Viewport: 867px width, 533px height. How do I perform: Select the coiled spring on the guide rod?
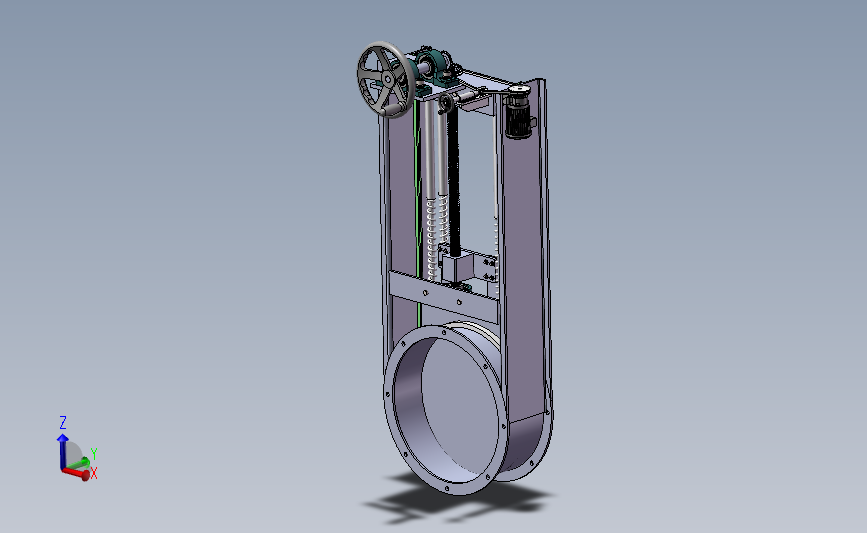click(431, 241)
